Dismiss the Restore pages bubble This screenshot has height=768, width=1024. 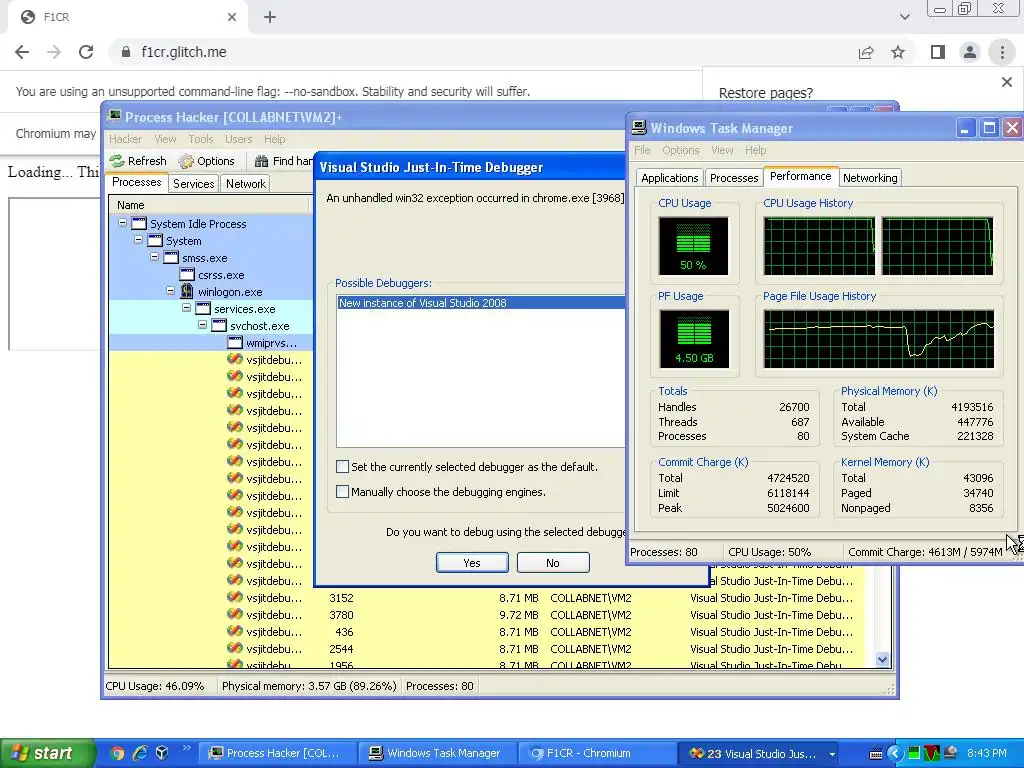1006,82
